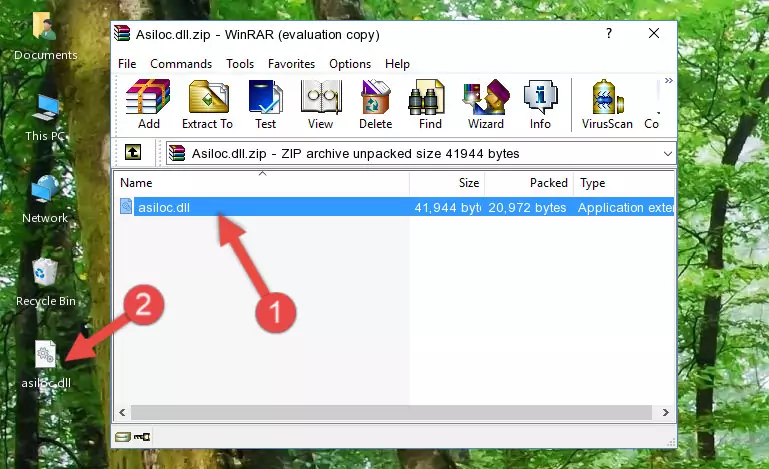769x469 pixels.
Task: Select the Network desktop icon
Action: [45, 199]
